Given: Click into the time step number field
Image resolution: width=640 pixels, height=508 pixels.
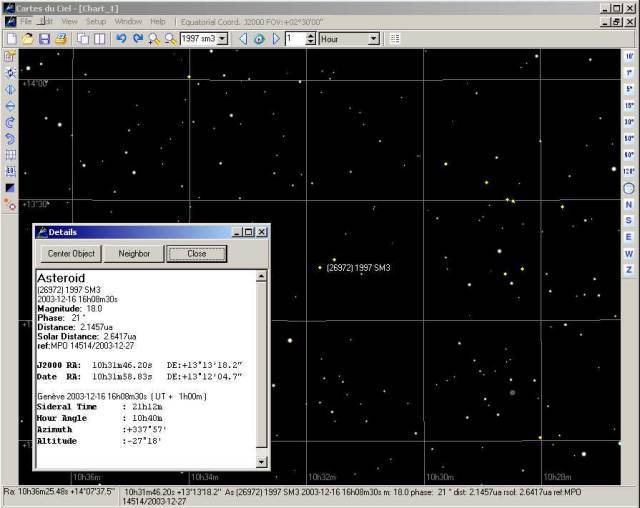Looking at the screenshot, I should click(295, 39).
